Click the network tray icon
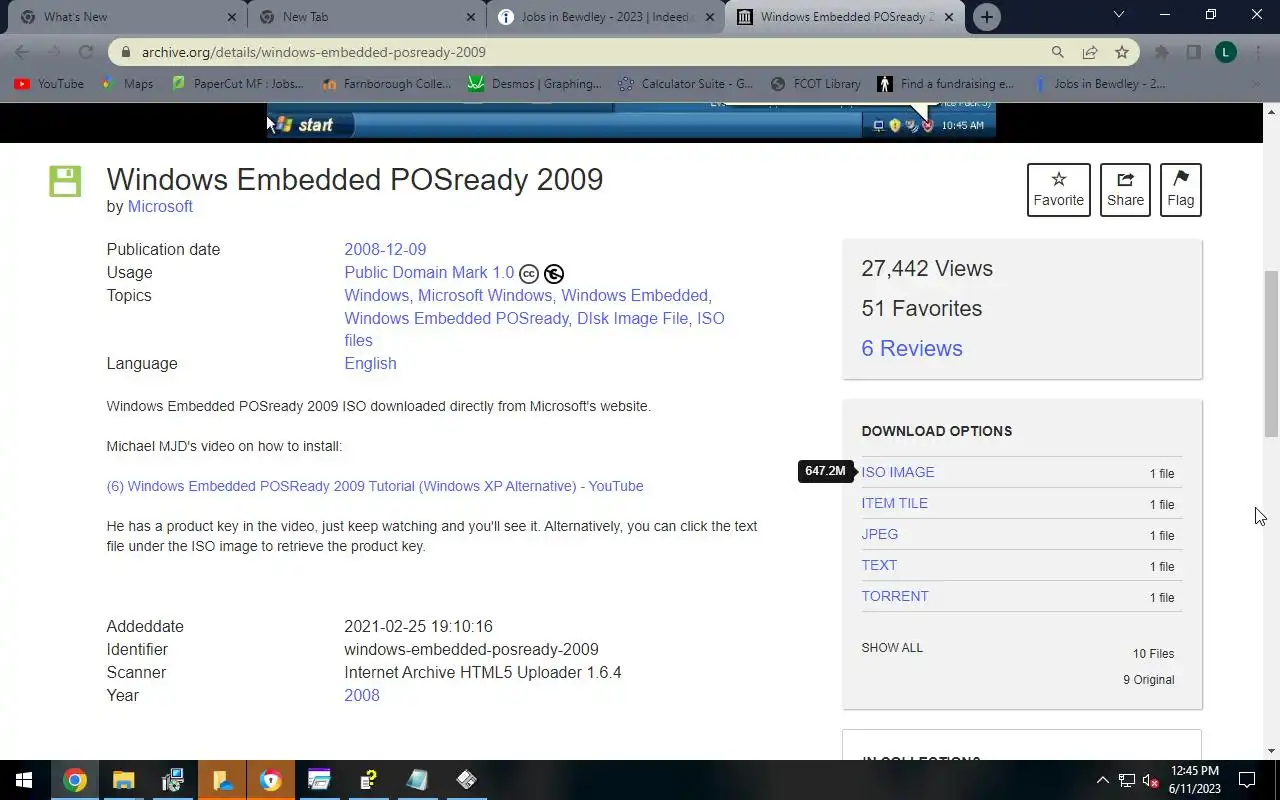Image resolution: width=1280 pixels, height=800 pixels. pos(1127,781)
